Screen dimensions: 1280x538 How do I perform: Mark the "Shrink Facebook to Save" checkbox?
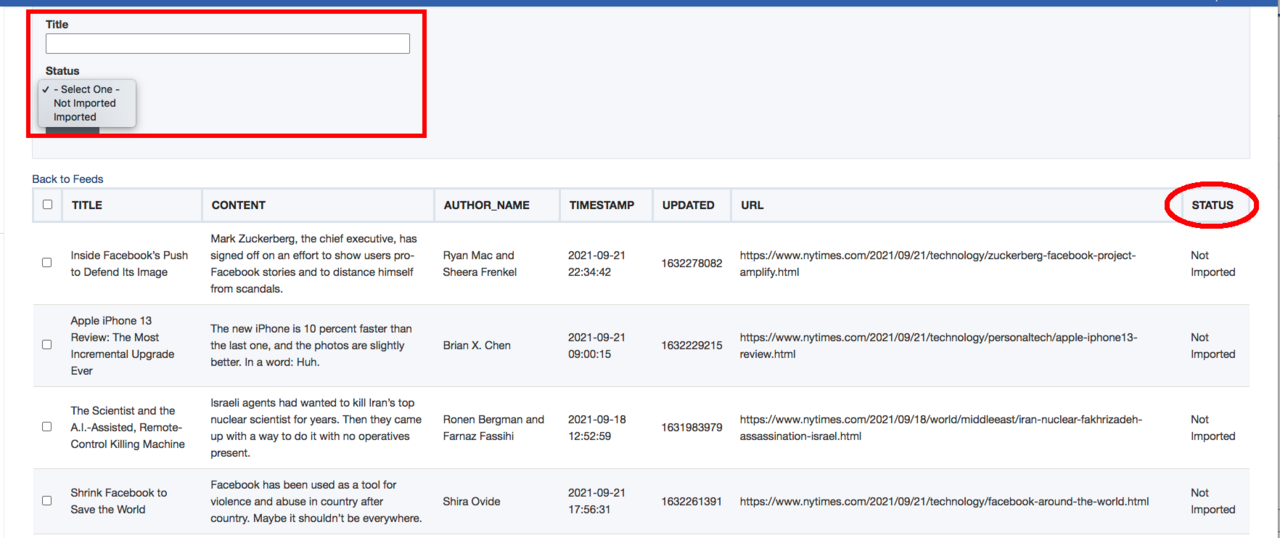click(x=47, y=501)
